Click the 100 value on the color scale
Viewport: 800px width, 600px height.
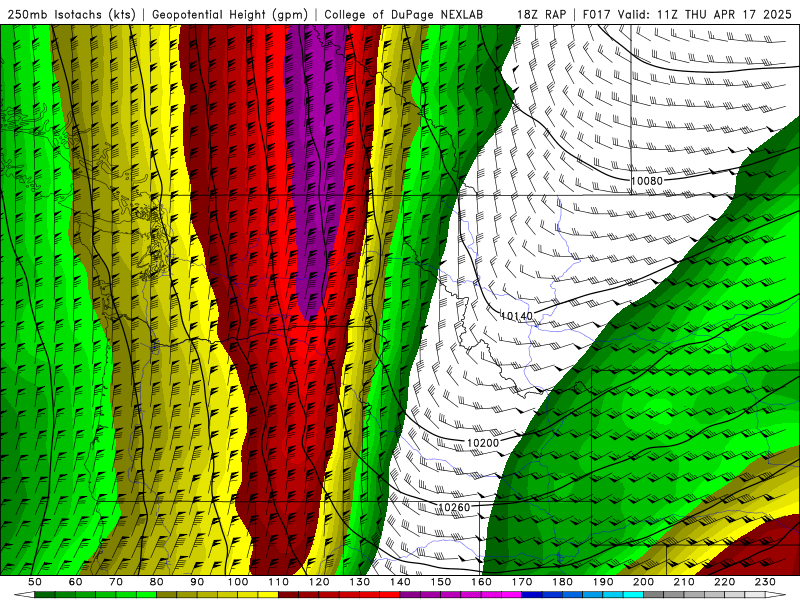tap(238, 582)
